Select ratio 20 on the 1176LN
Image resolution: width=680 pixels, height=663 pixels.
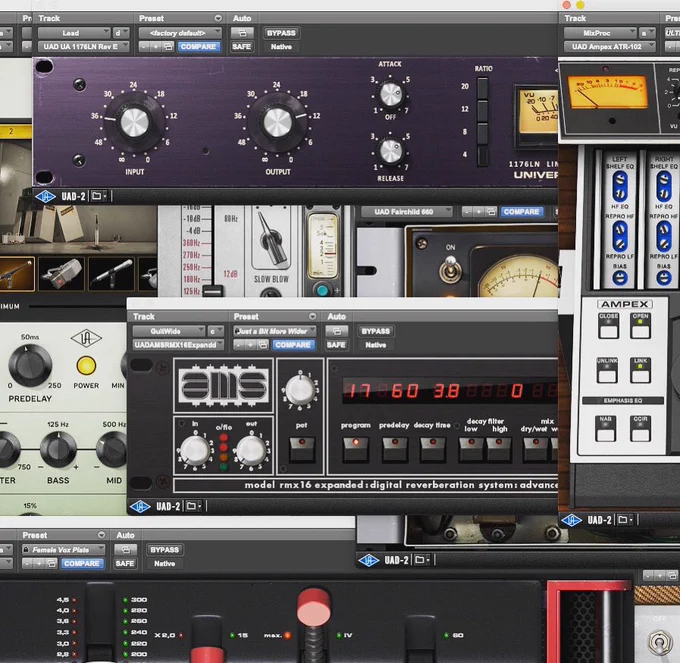[482, 87]
